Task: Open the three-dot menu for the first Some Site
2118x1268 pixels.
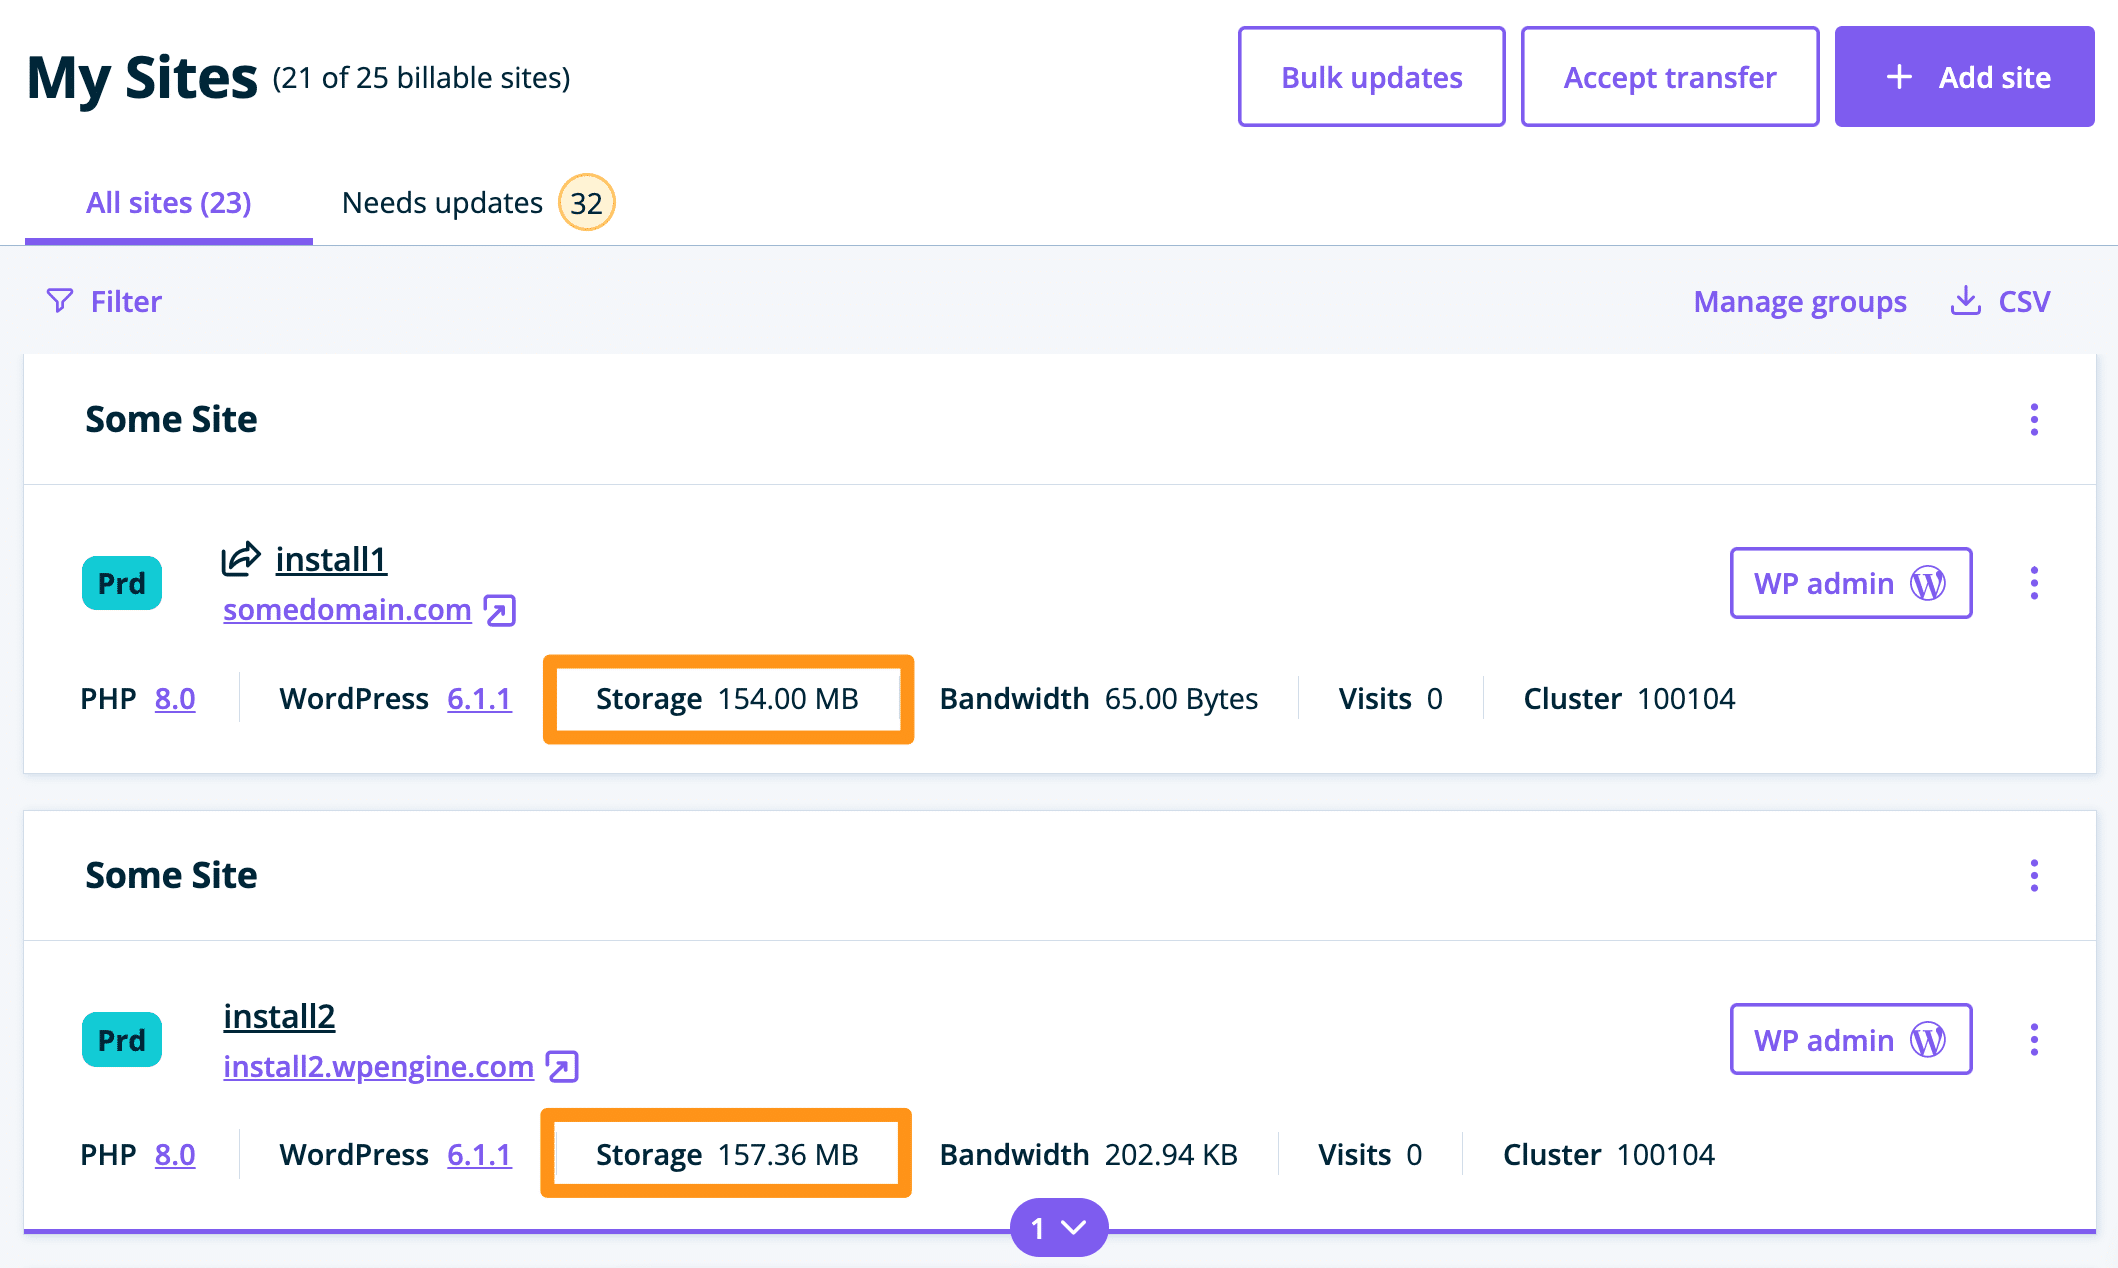Action: [x=2034, y=419]
